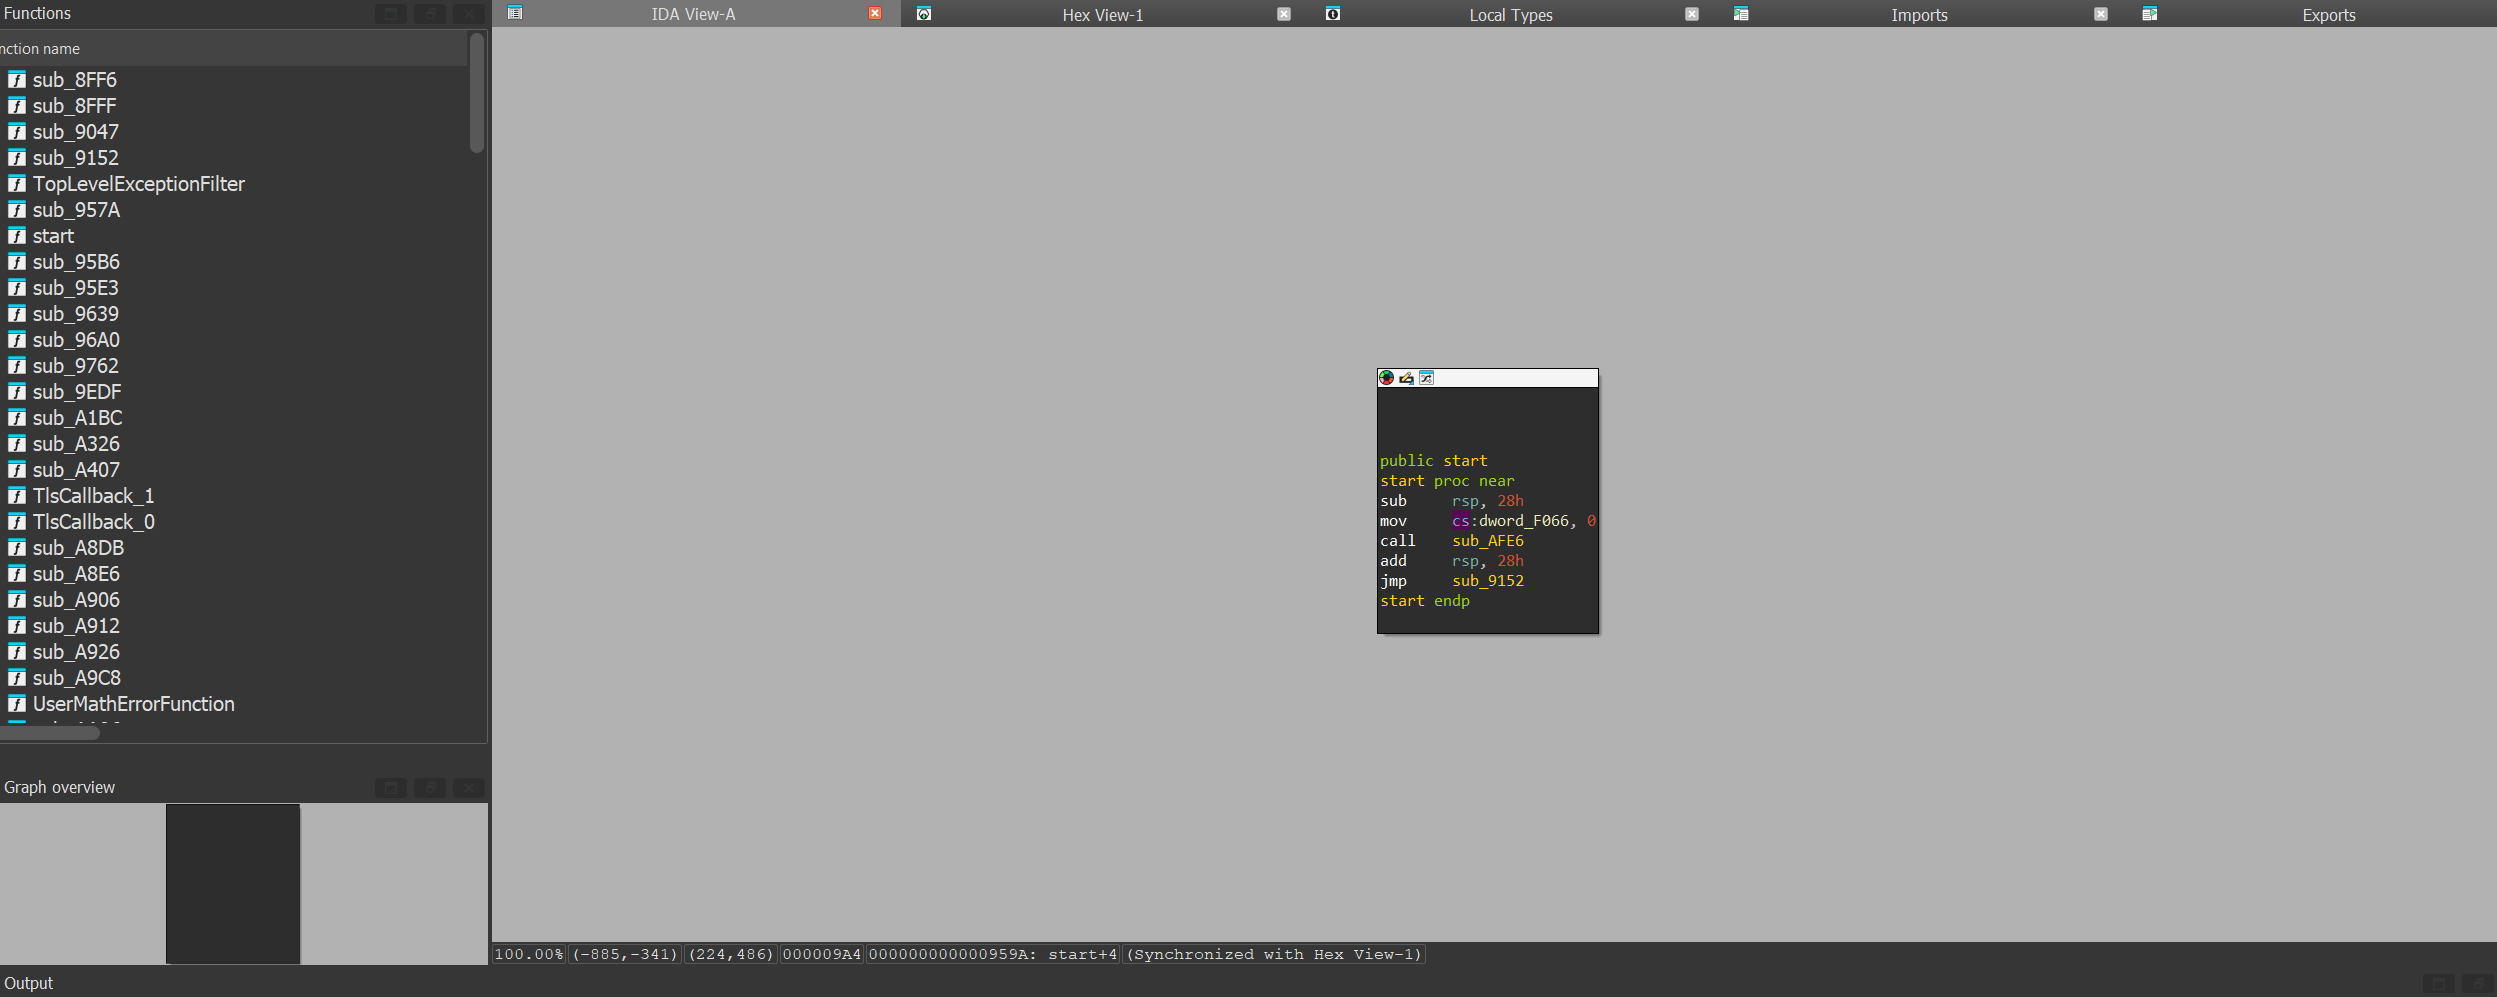Click the function icon next to sub_A926
Screen dimensions: 2497x997
click(x=17, y=652)
